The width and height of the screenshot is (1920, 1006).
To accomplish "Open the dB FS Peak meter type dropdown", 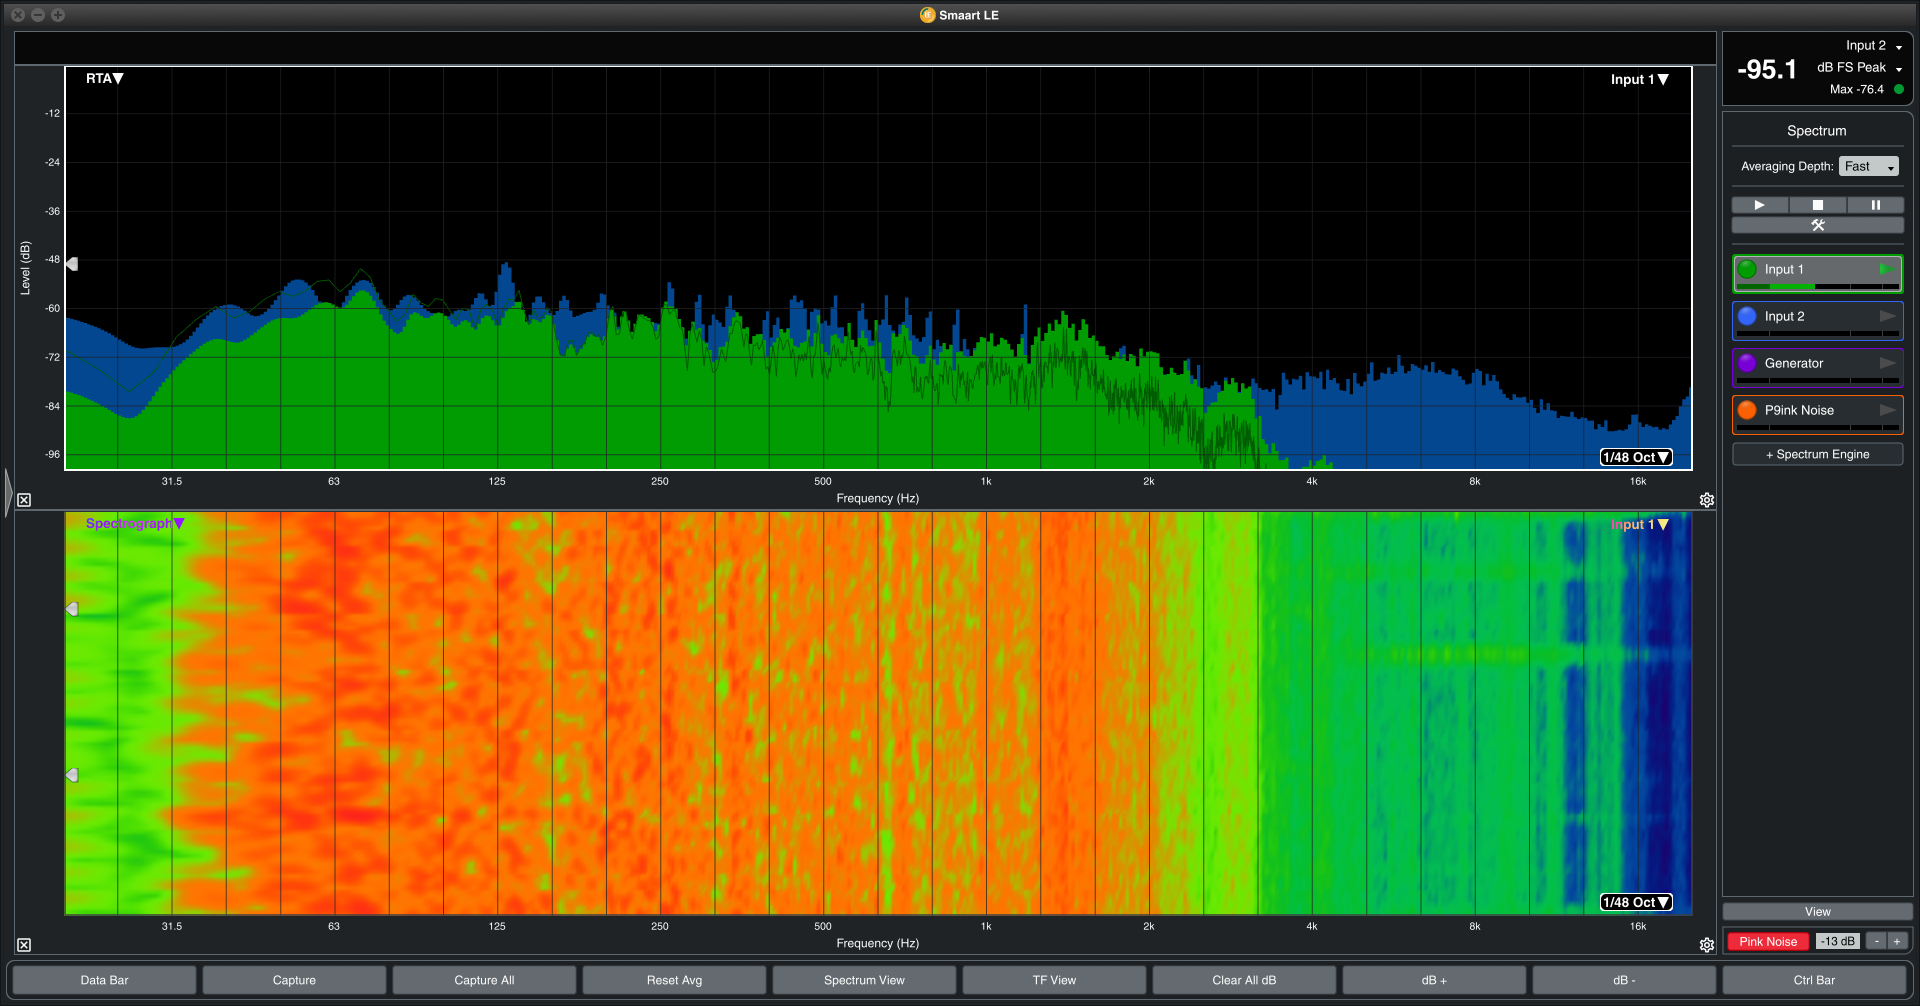I will [1860, 67].
